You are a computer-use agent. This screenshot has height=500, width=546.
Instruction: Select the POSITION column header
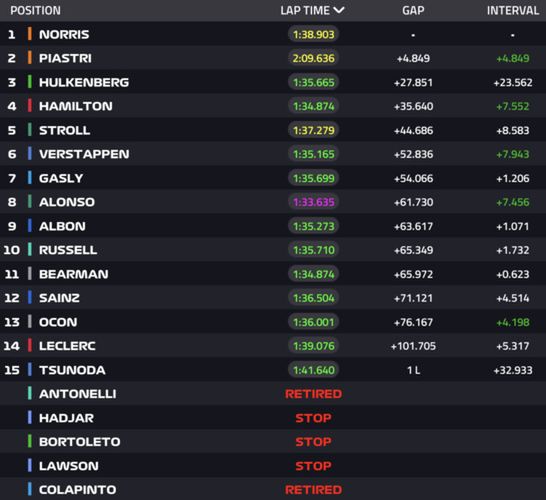tap(36, 10)
